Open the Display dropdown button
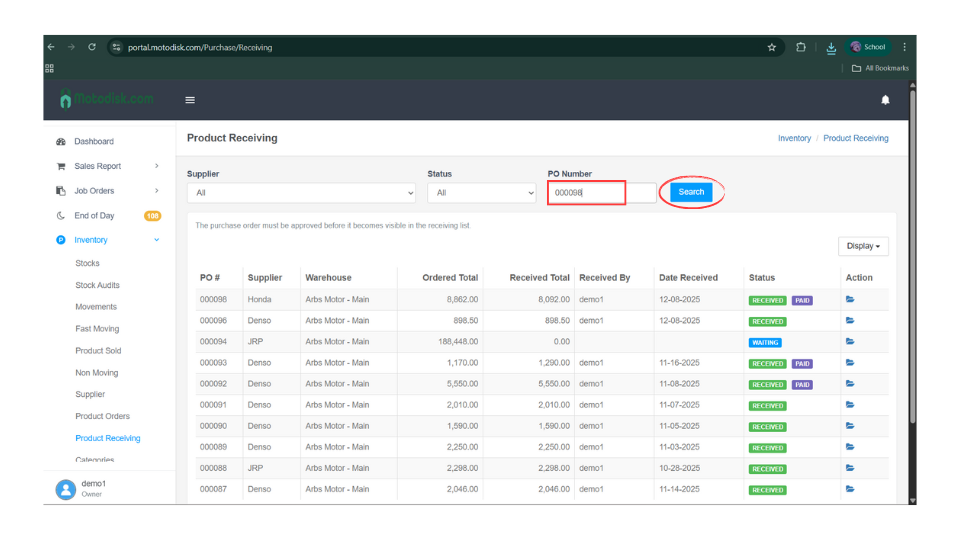 863,246
